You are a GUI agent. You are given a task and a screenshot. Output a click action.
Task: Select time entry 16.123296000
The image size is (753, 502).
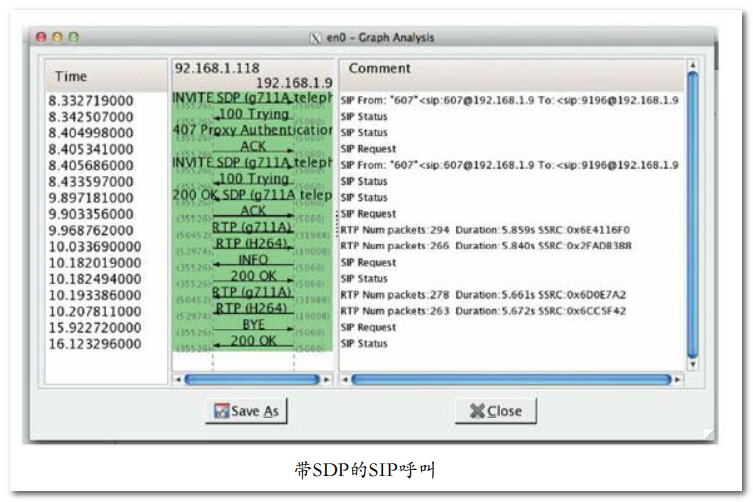[x=95, y=344]
